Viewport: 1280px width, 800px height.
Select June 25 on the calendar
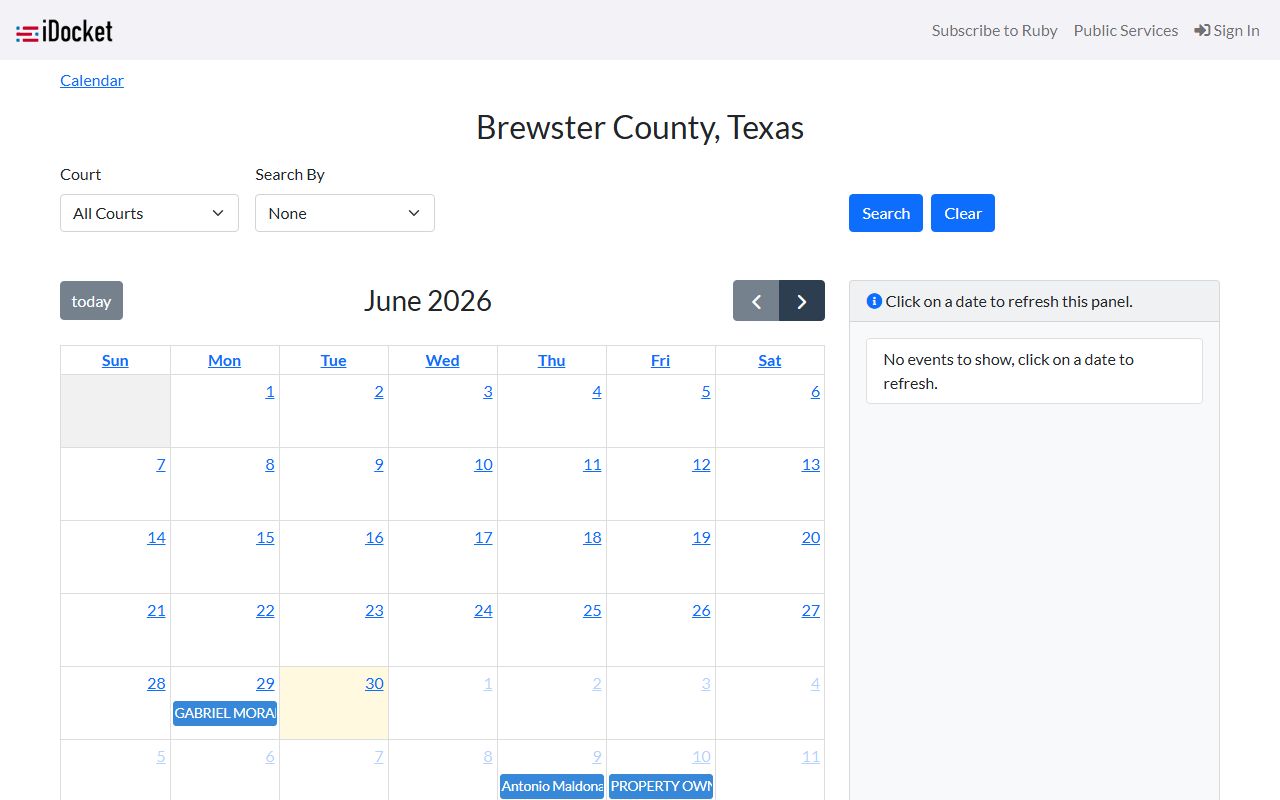[x=592, y=610]
